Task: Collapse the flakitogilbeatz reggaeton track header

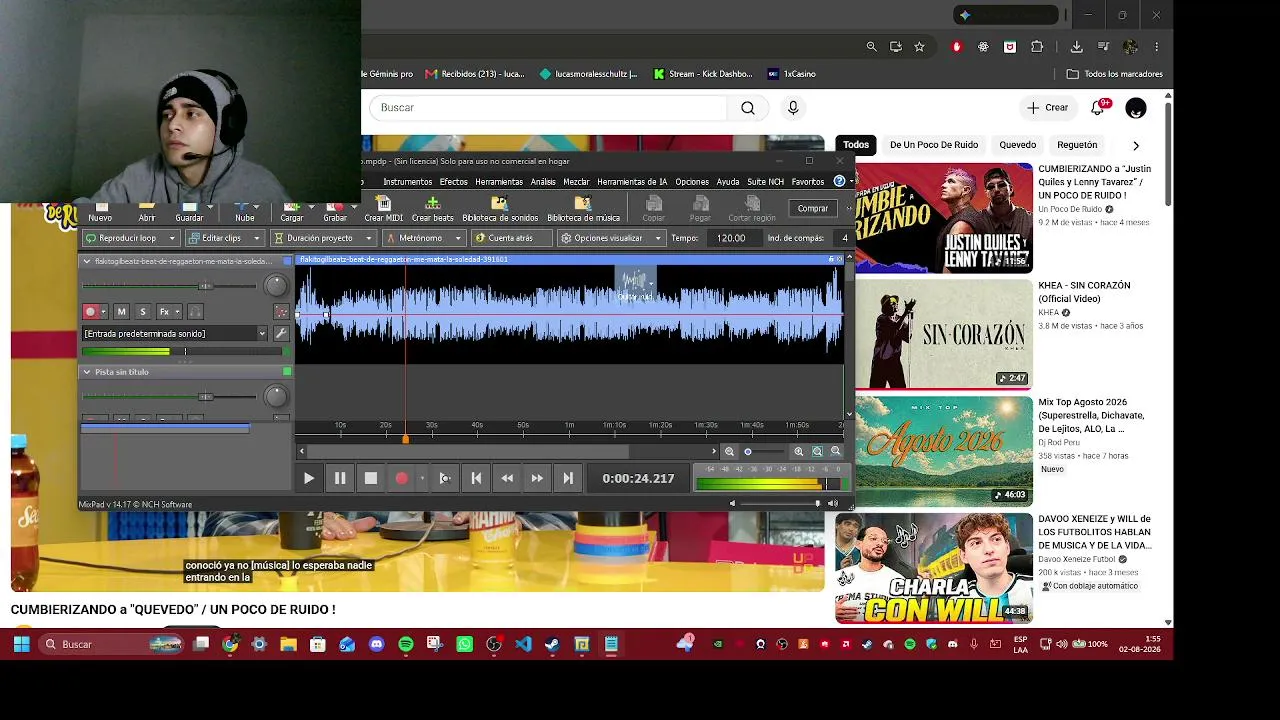Action: click(x=87, y=261)
